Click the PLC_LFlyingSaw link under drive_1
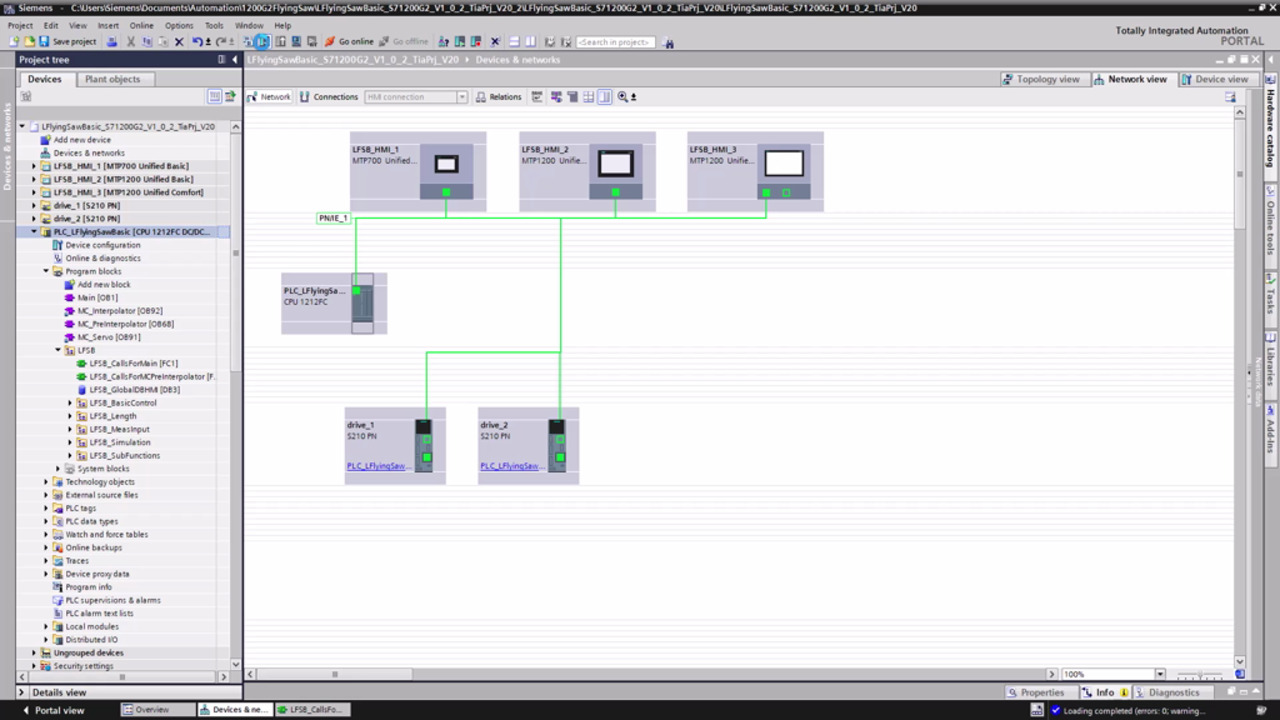 (376, 466)
